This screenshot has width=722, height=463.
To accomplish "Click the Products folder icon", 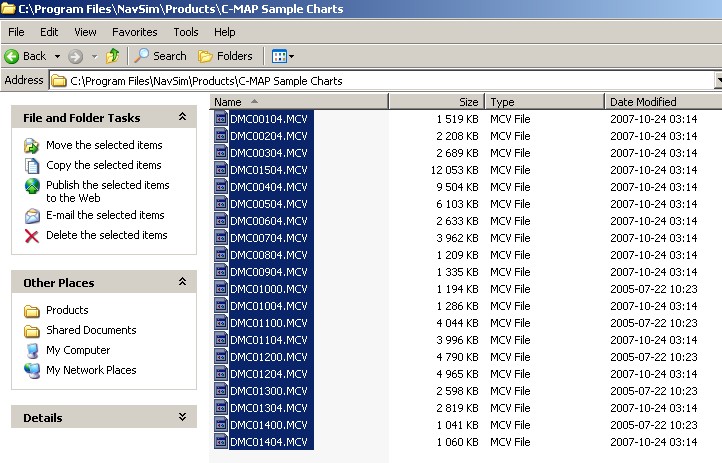I will (31, 311).
